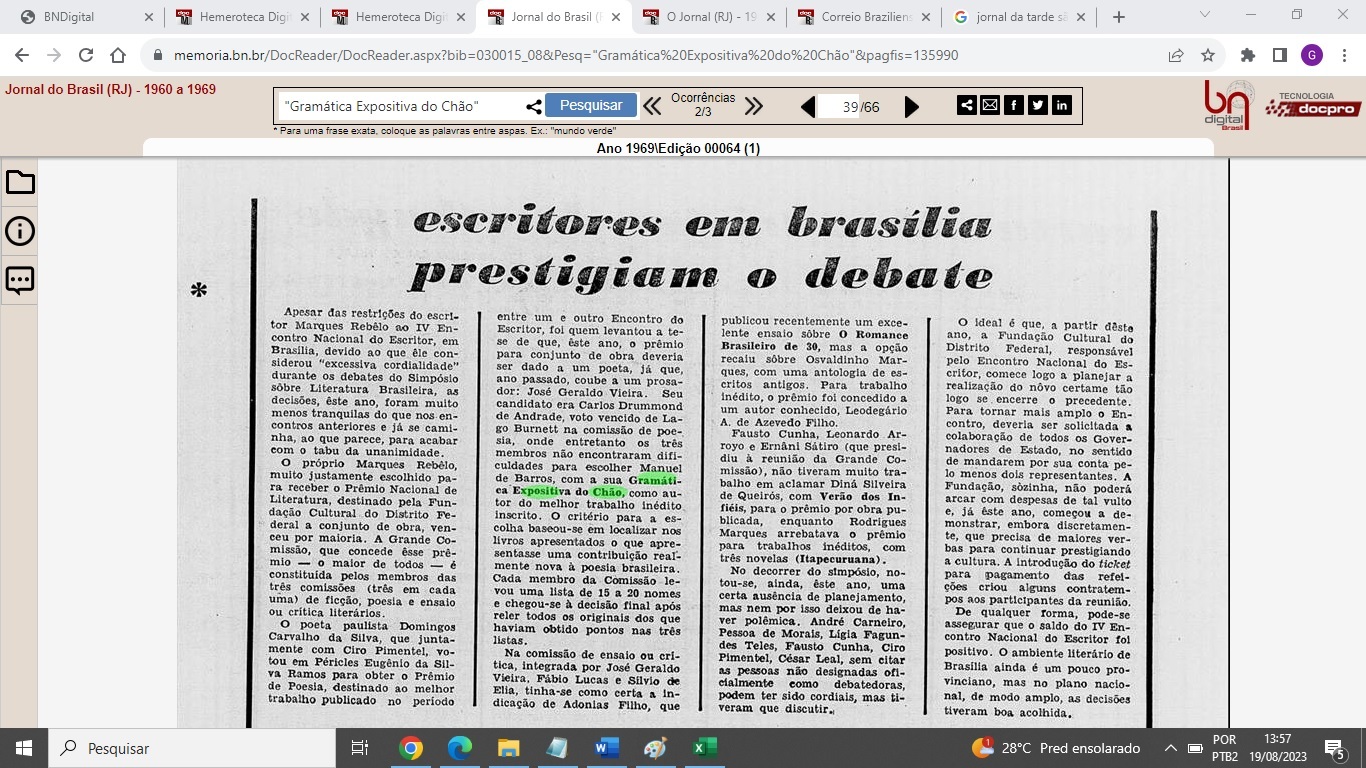This screenshot has width=1366, height=768.
Task: Click headline escritores em brasília
Action: (x=703, y=222)
